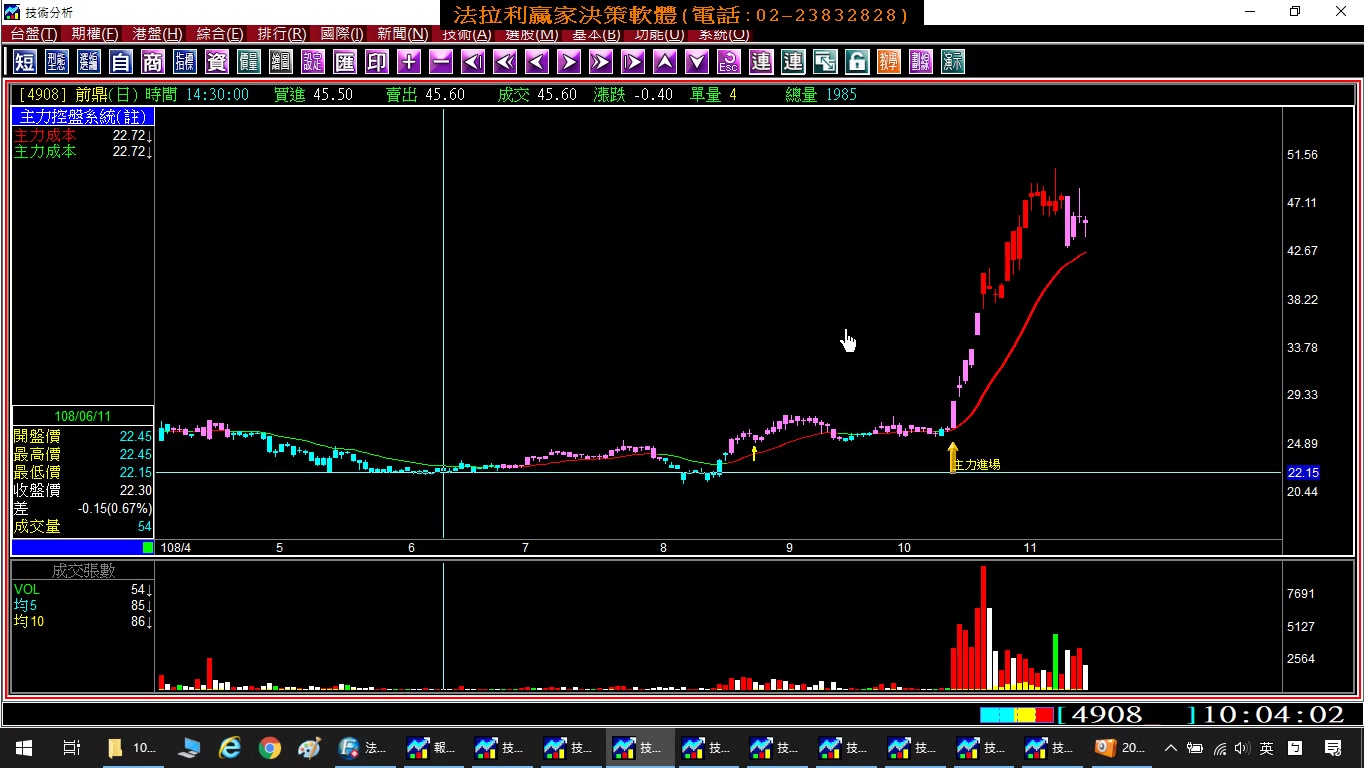Click the 主力控盤系統(註) panel header

[x=83, y=117]
